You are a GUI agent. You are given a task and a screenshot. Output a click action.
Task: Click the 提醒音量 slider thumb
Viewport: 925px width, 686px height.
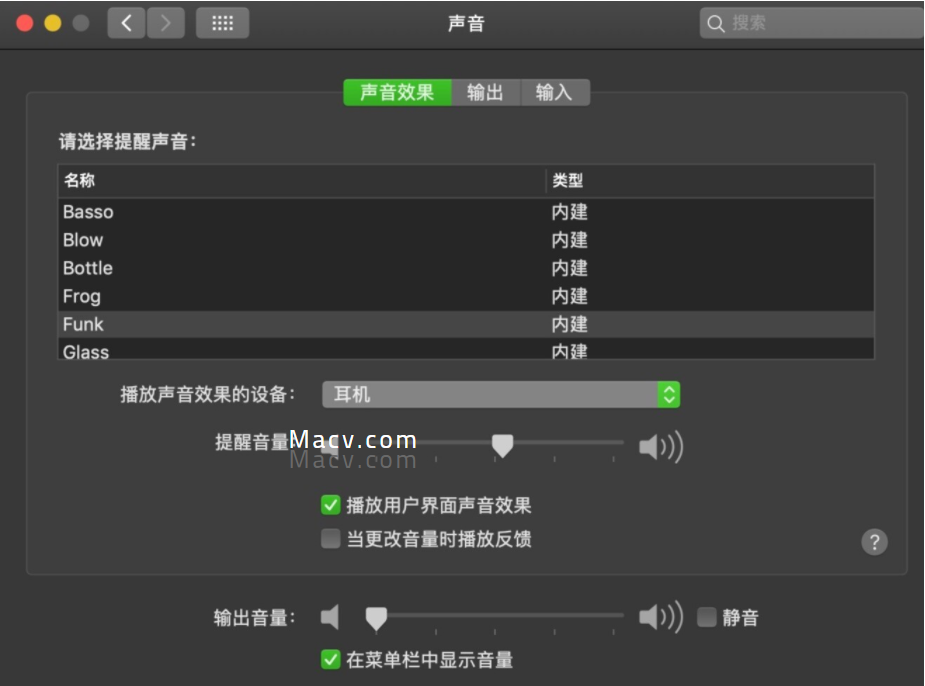click(503, 445)
